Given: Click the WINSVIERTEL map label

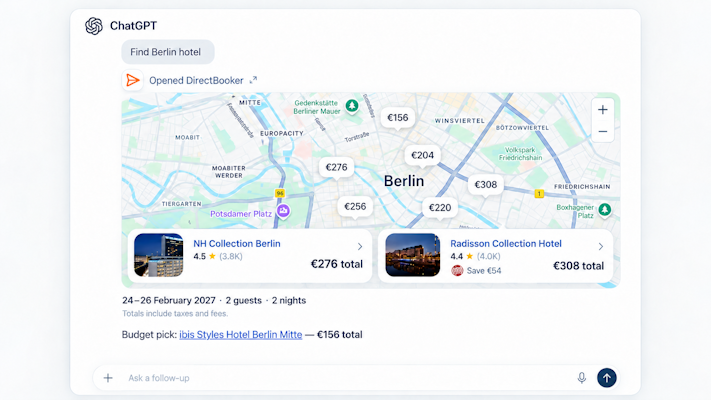Looking at the screenshot, I should click(x=460, y=121).
